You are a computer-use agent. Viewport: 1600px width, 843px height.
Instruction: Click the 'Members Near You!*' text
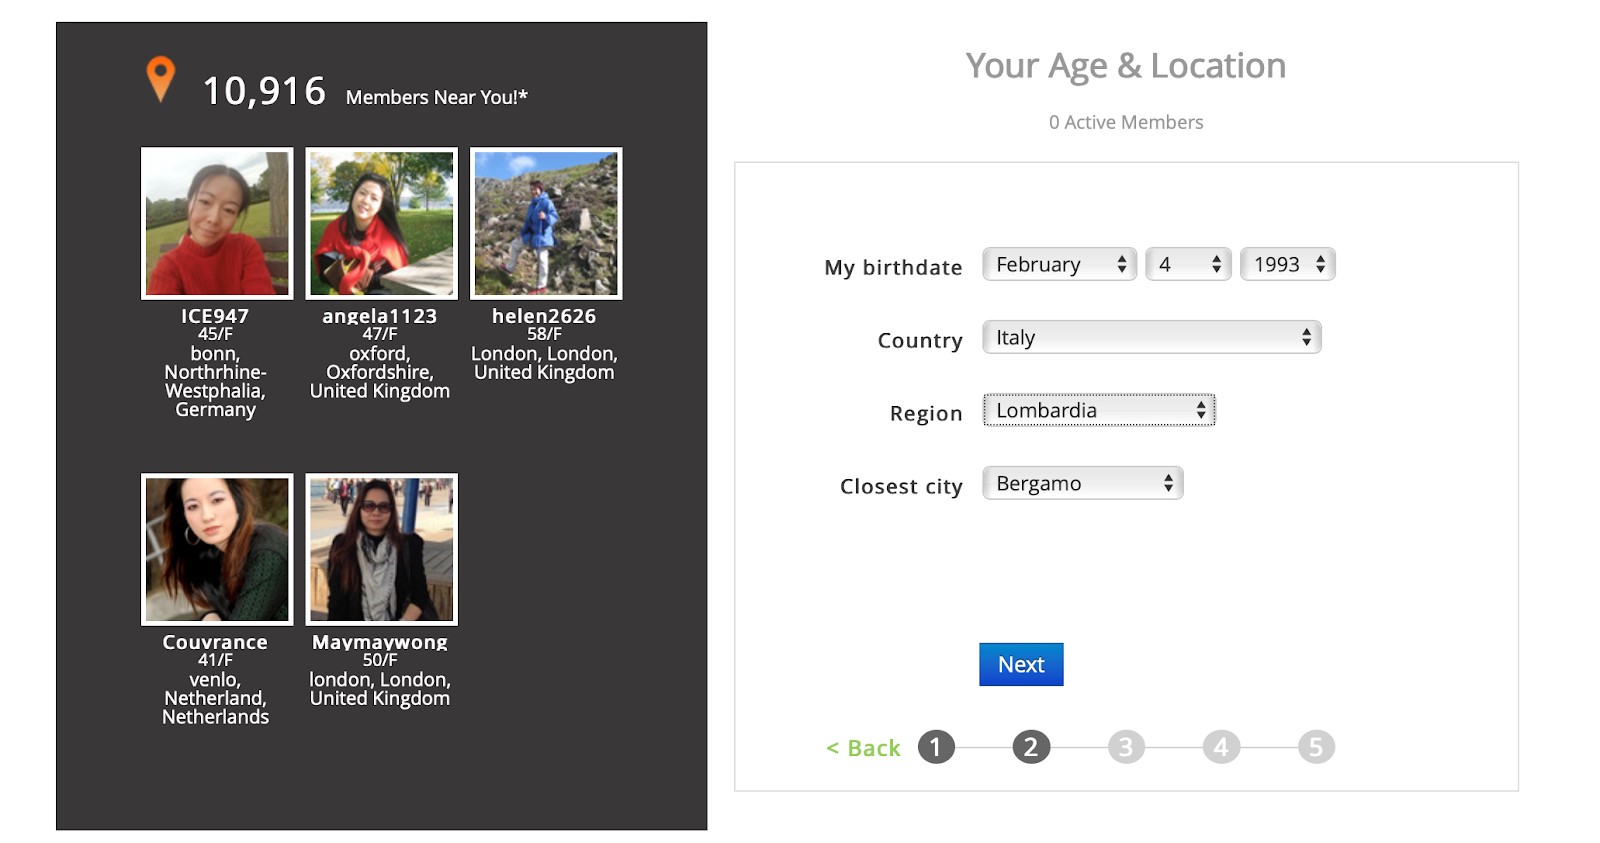(437, 97)
